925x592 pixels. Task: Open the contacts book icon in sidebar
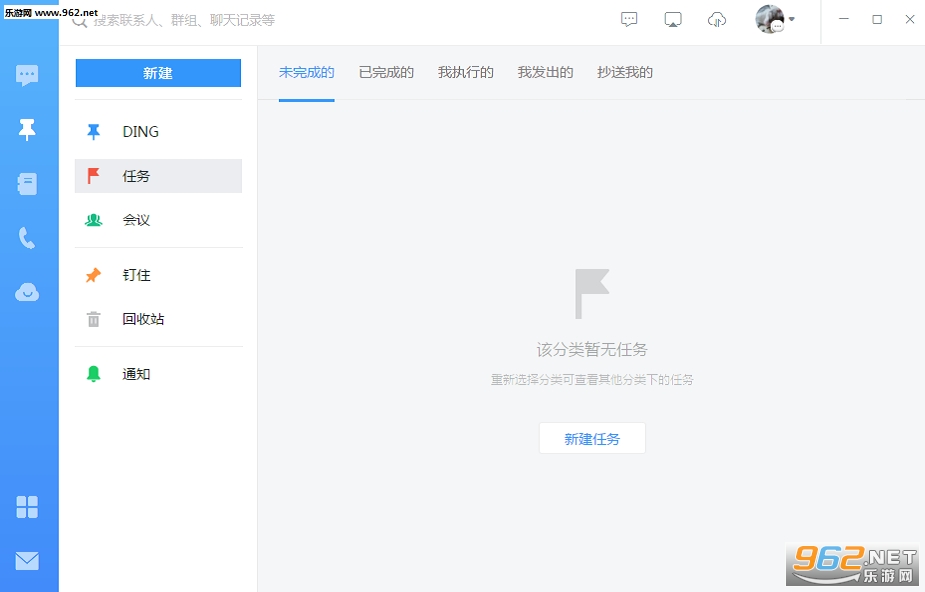27,184
